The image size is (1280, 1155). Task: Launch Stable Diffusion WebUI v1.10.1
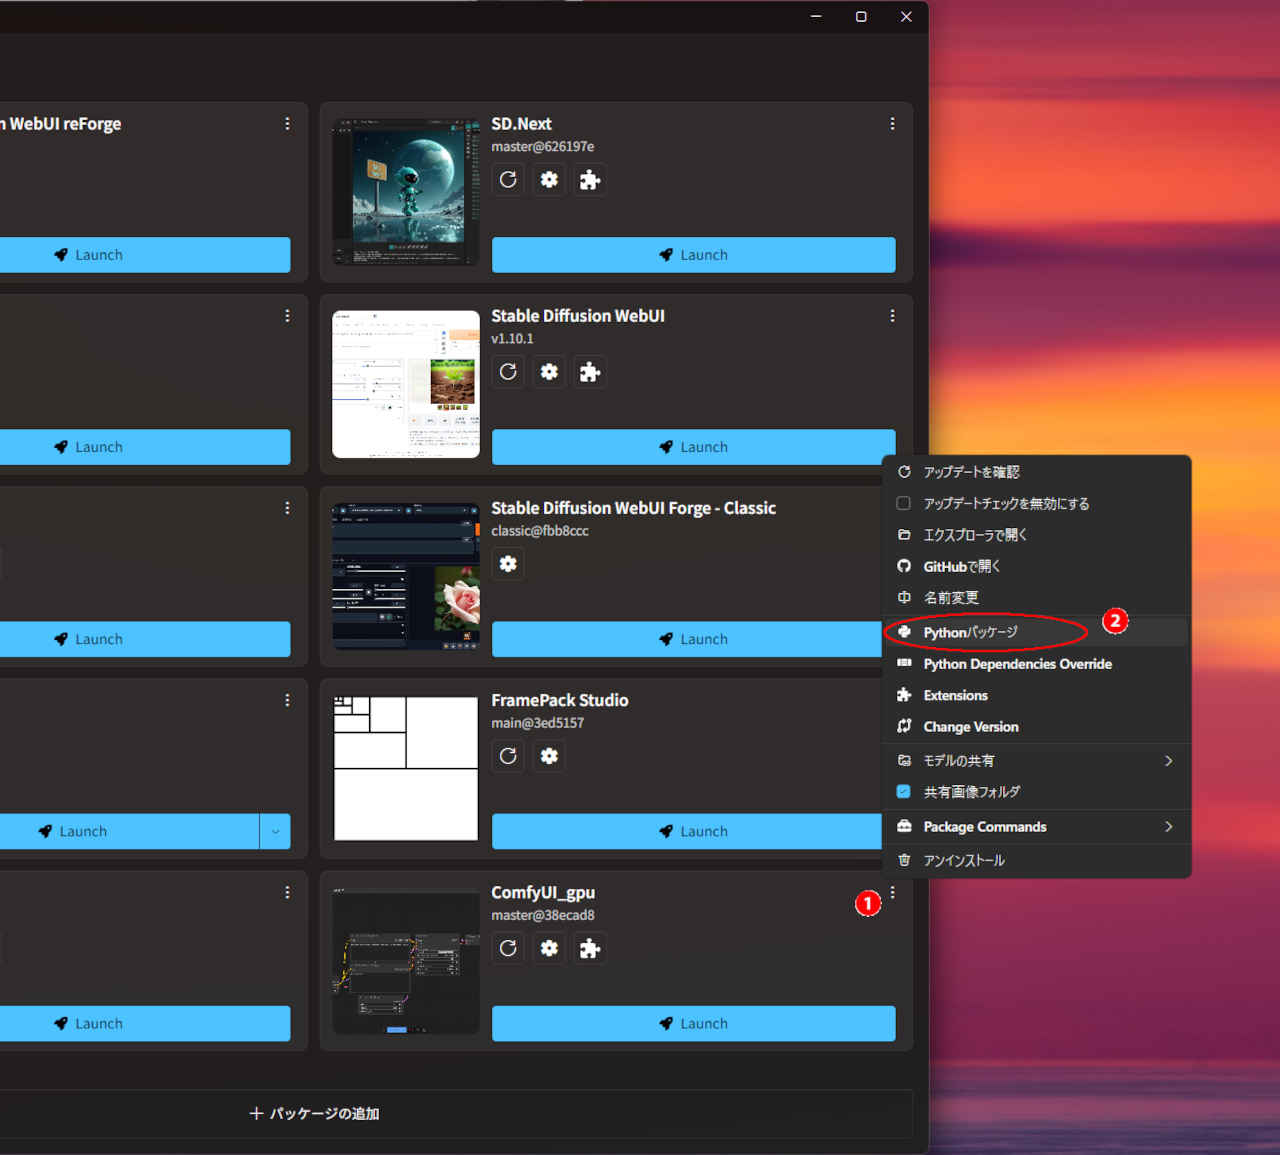pyautogui.click(x=693, y=447)
